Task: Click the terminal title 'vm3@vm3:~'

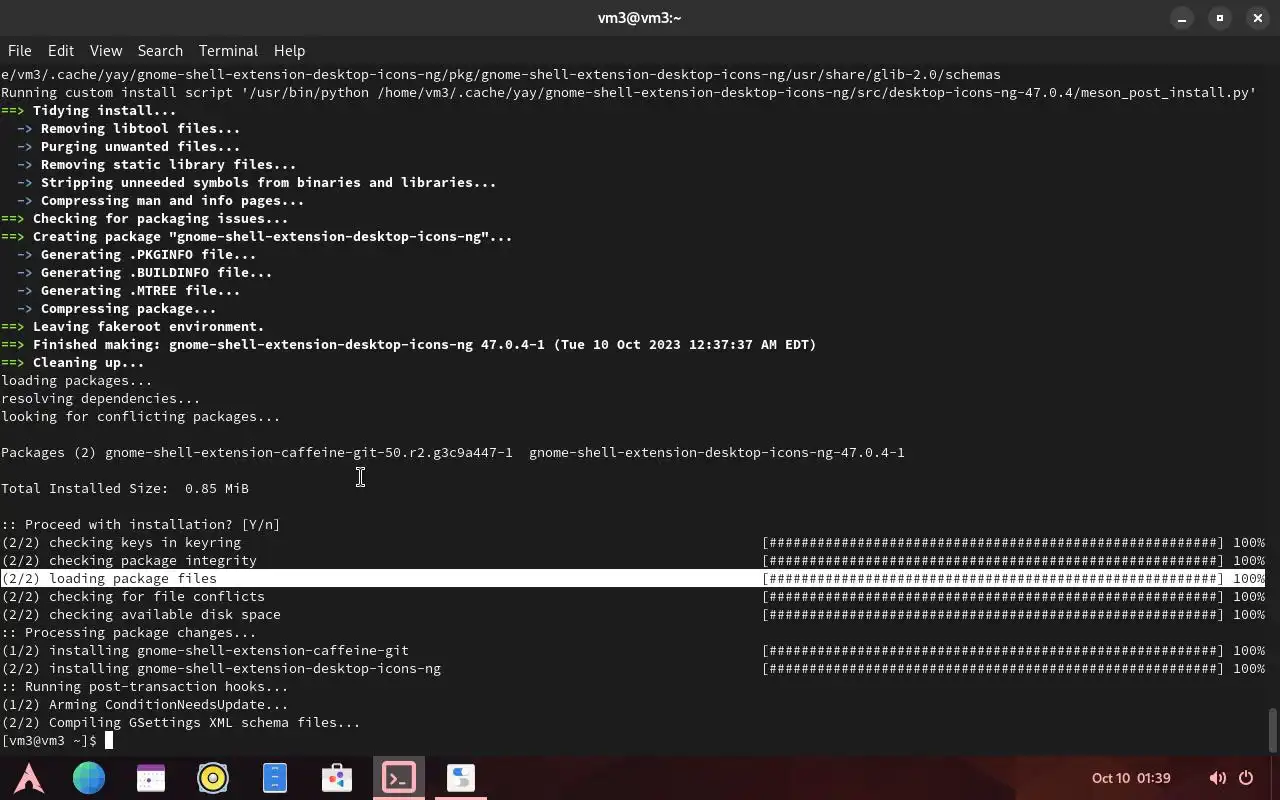Action: [640, 18]
